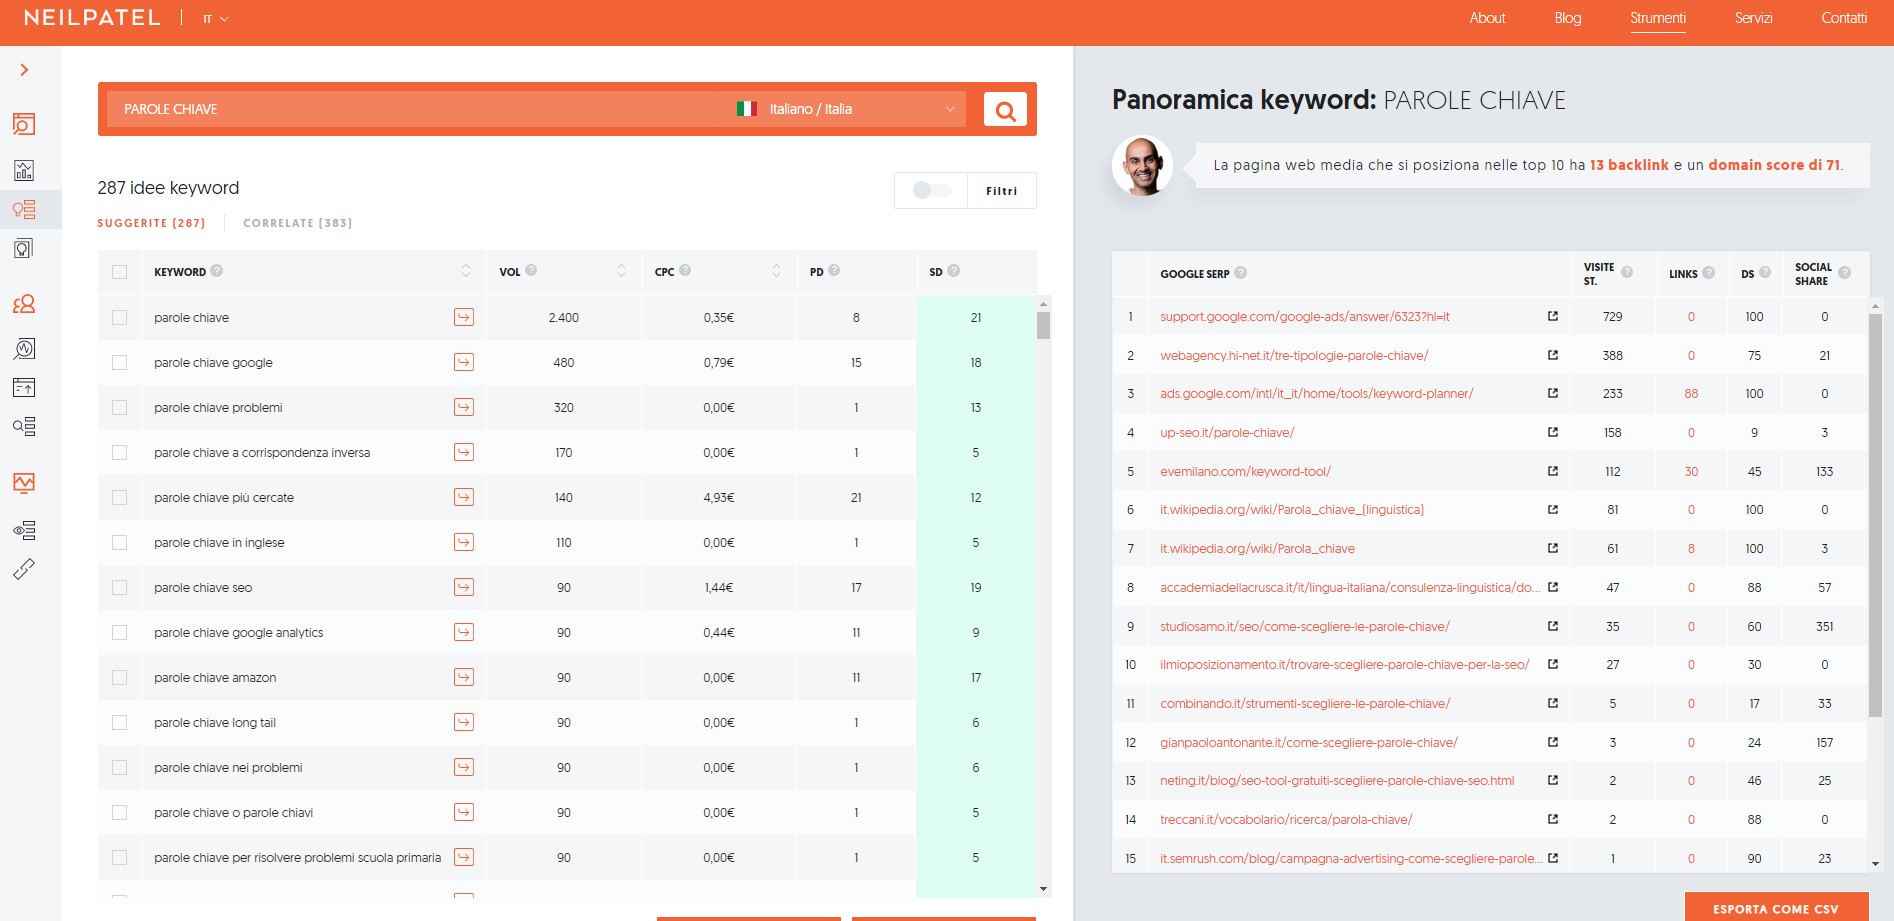This screenshot has height=921, width=1894.
Task: Click Neil Patel avatar thumbnail
Action: click(1142, 165)
